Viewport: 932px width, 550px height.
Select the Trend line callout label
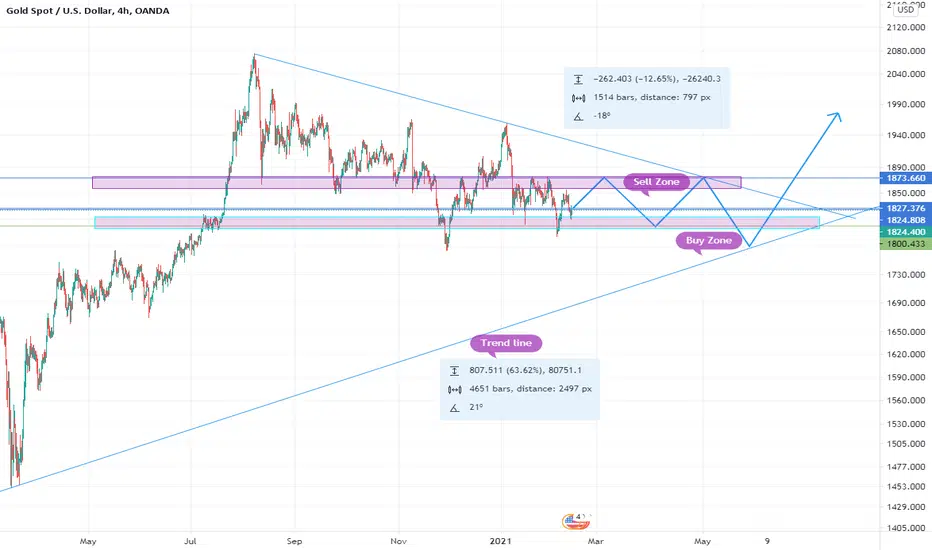[506, 343]
